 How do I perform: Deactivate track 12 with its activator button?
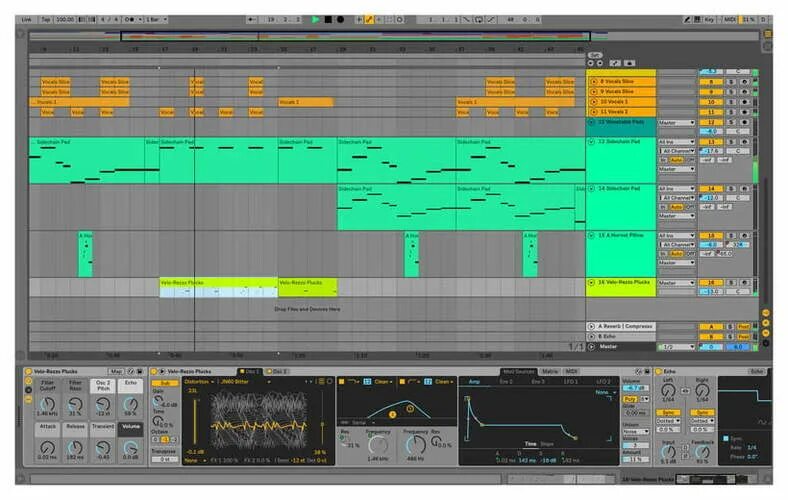point(711,123)
